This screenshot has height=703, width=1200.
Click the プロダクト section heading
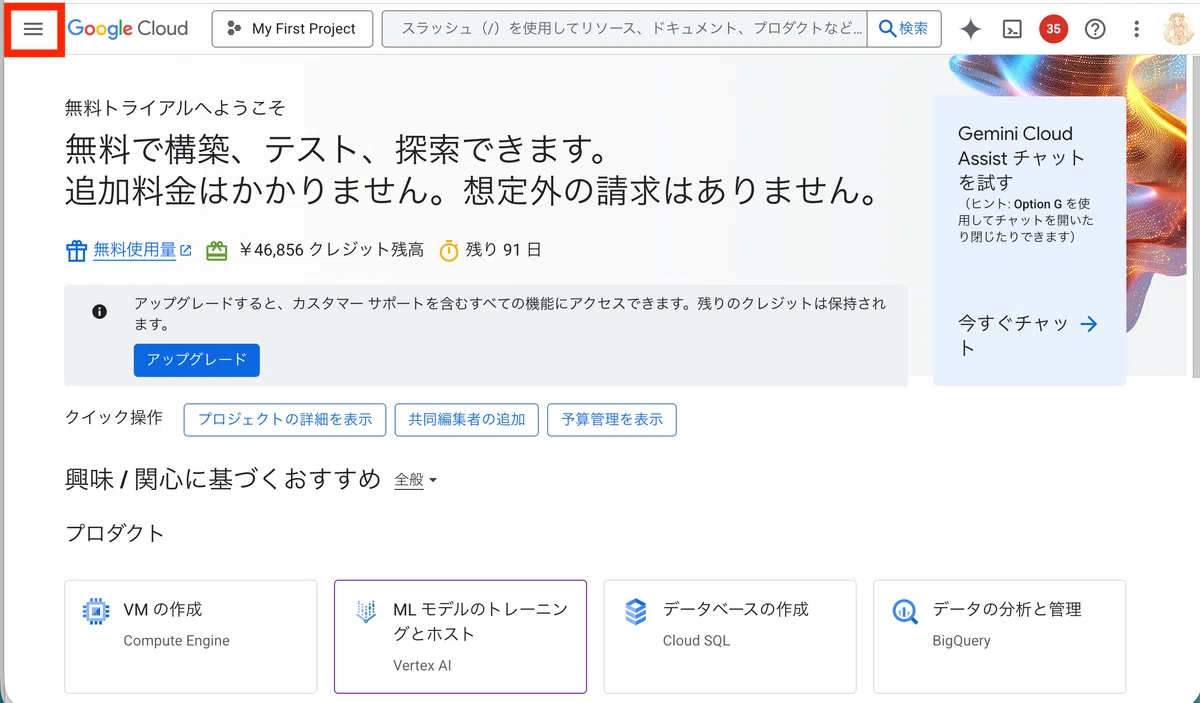(115, 533)
